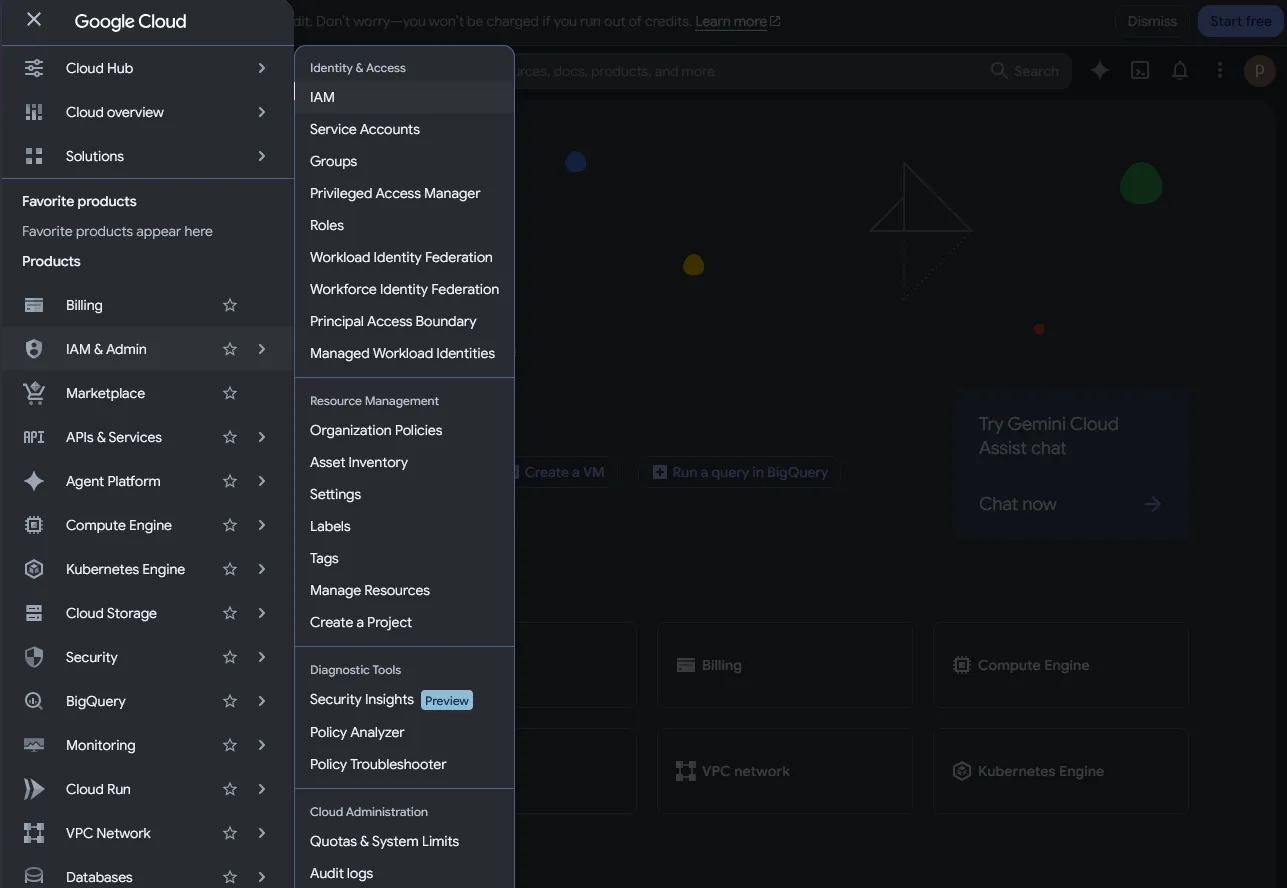Click the Start free button
This screenshot has width=1287, height=888.
1240,21
